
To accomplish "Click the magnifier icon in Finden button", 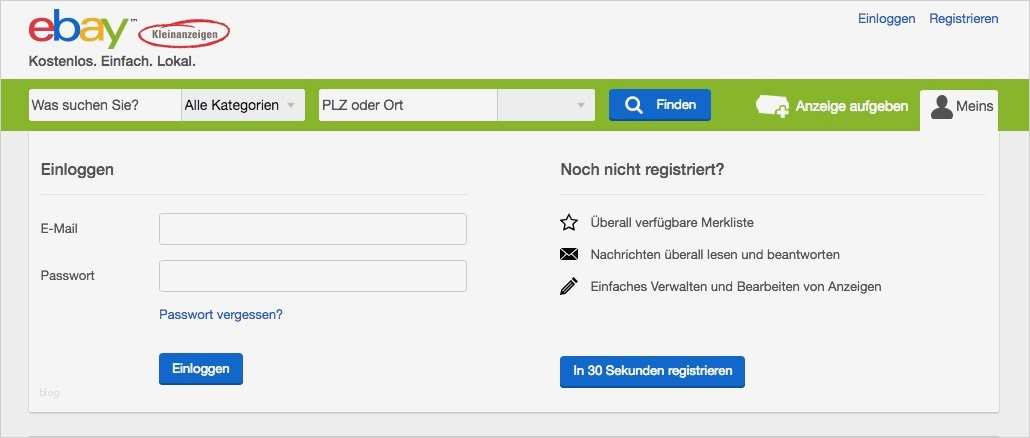I will [633, 106].
